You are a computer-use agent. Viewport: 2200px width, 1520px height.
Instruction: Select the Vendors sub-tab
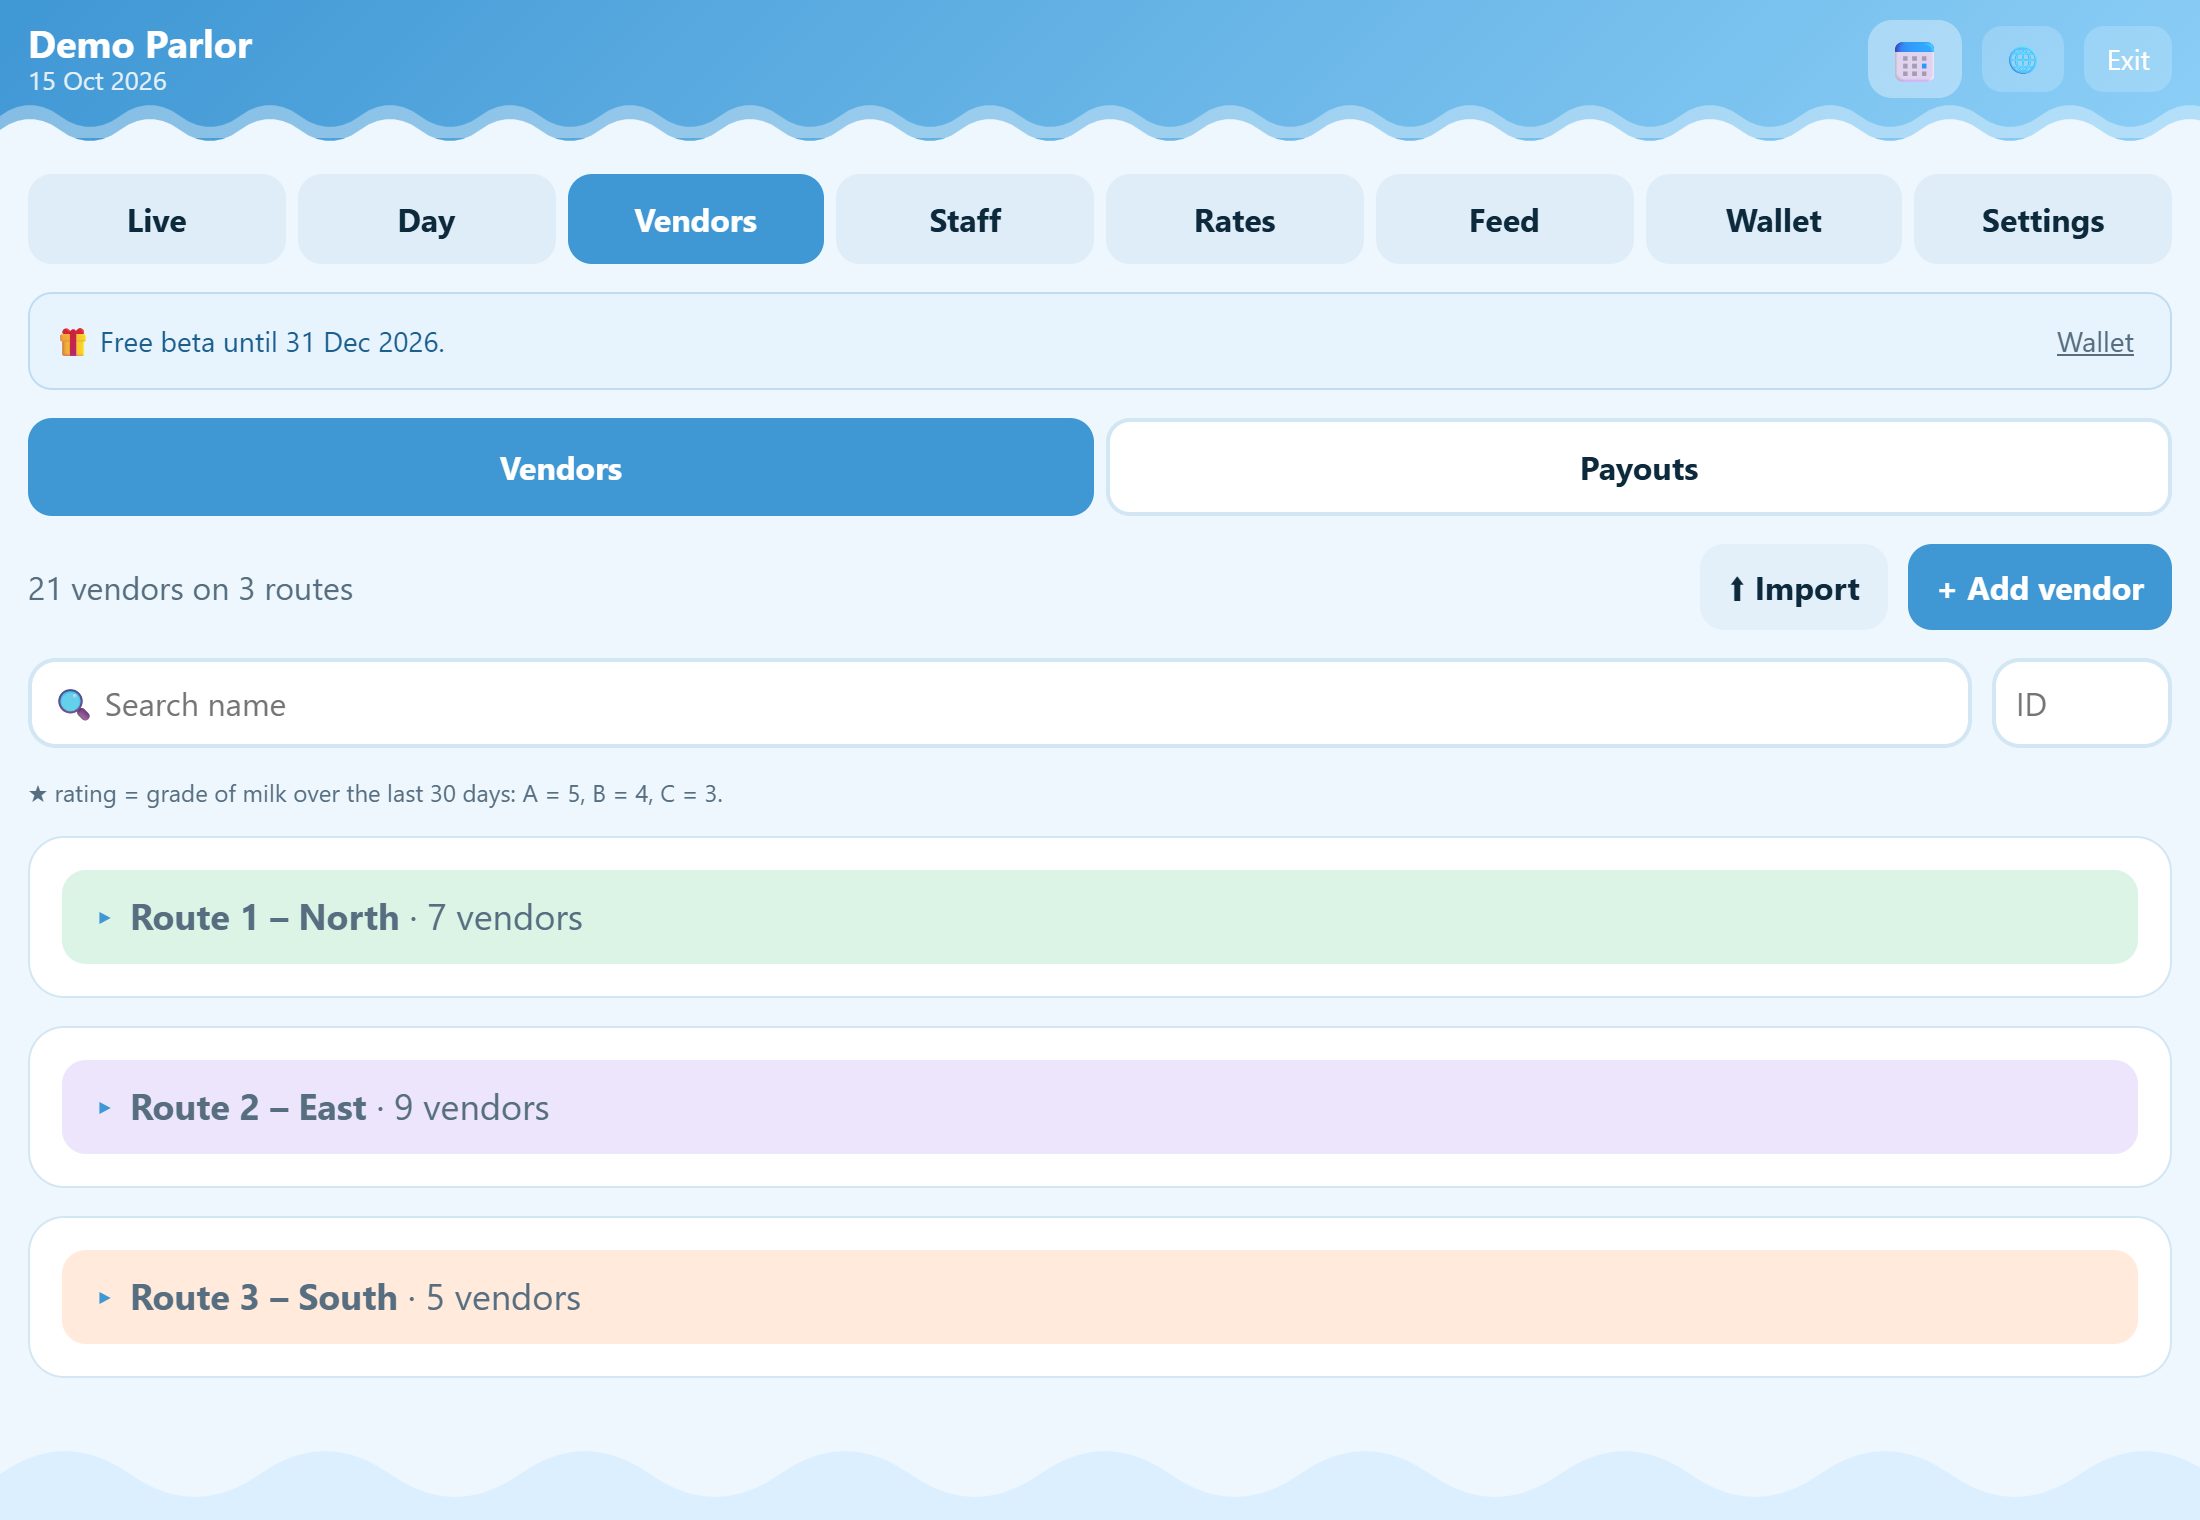click(561, 467)
